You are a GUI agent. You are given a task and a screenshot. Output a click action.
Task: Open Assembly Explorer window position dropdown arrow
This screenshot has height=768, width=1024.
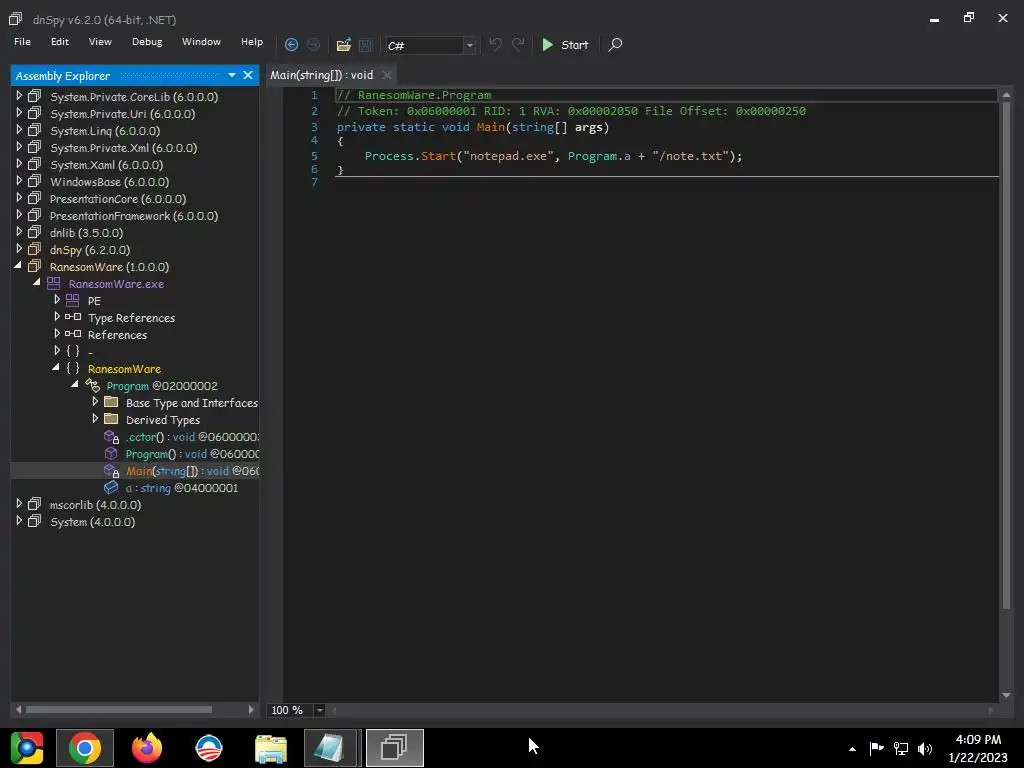click(232, 75)
